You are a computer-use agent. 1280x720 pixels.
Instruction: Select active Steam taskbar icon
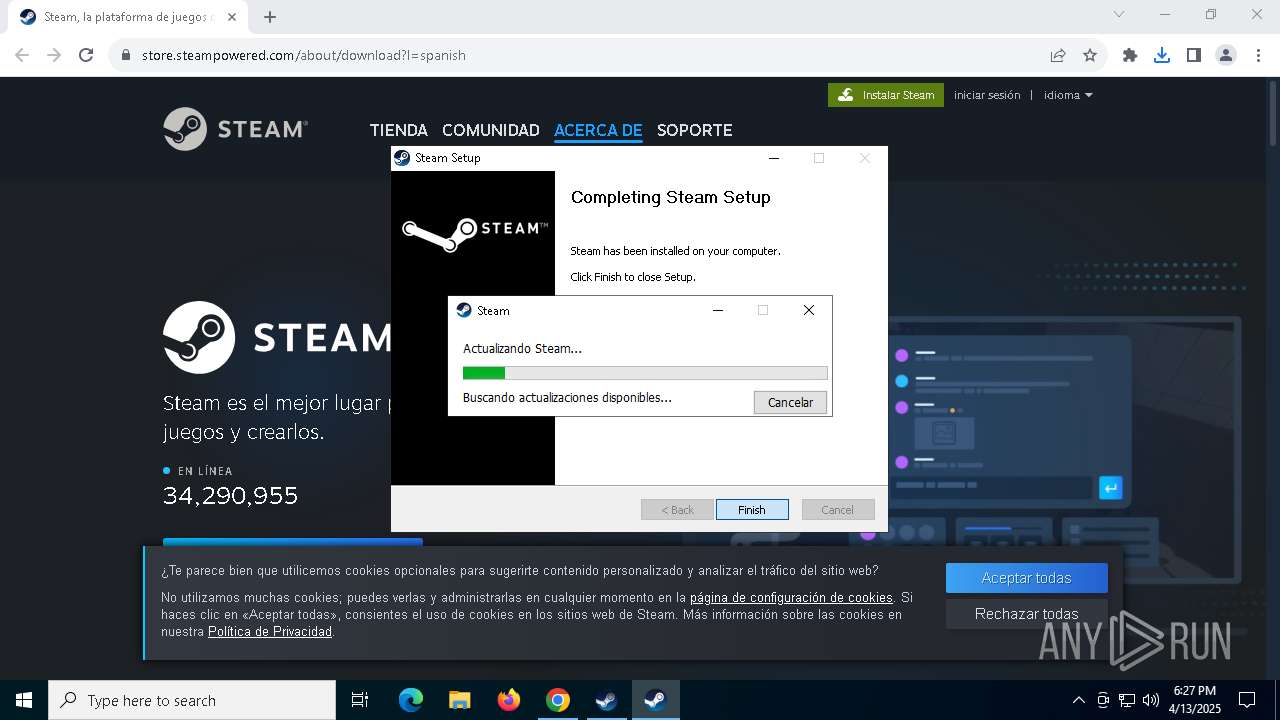(x=656, y=700)
